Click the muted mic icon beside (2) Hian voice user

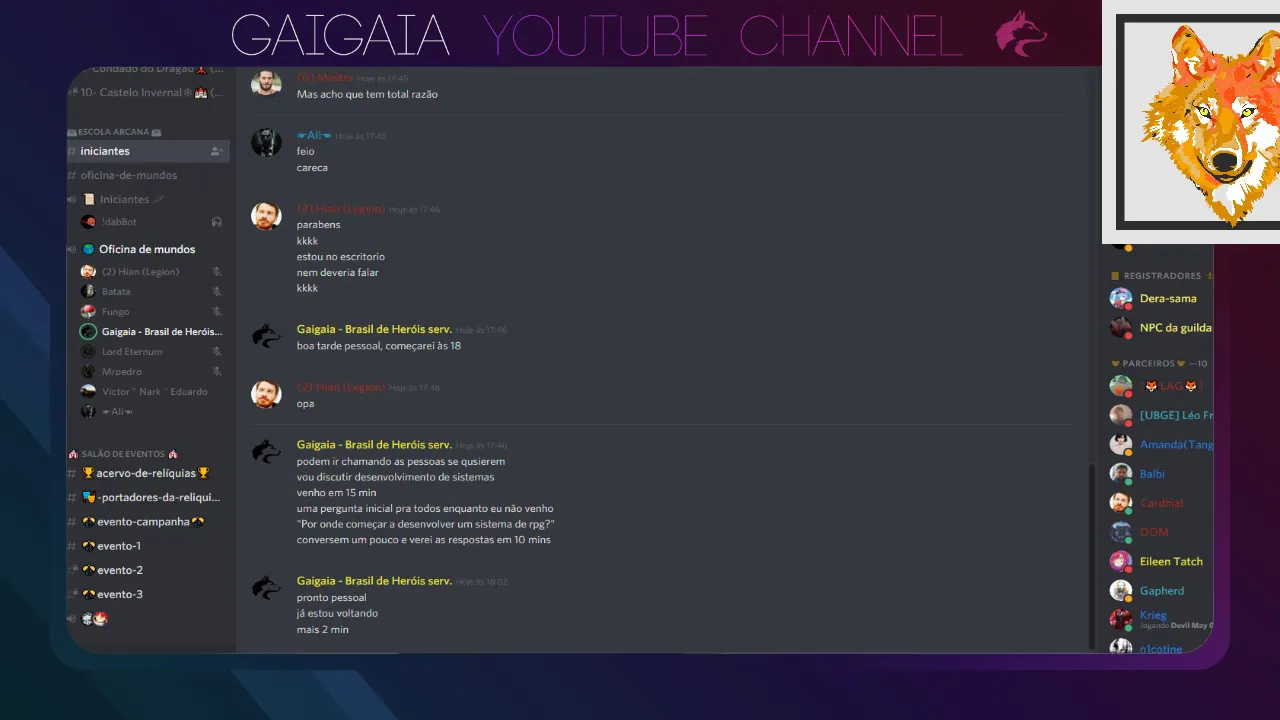pyautogui.click(x=217, y=271)
